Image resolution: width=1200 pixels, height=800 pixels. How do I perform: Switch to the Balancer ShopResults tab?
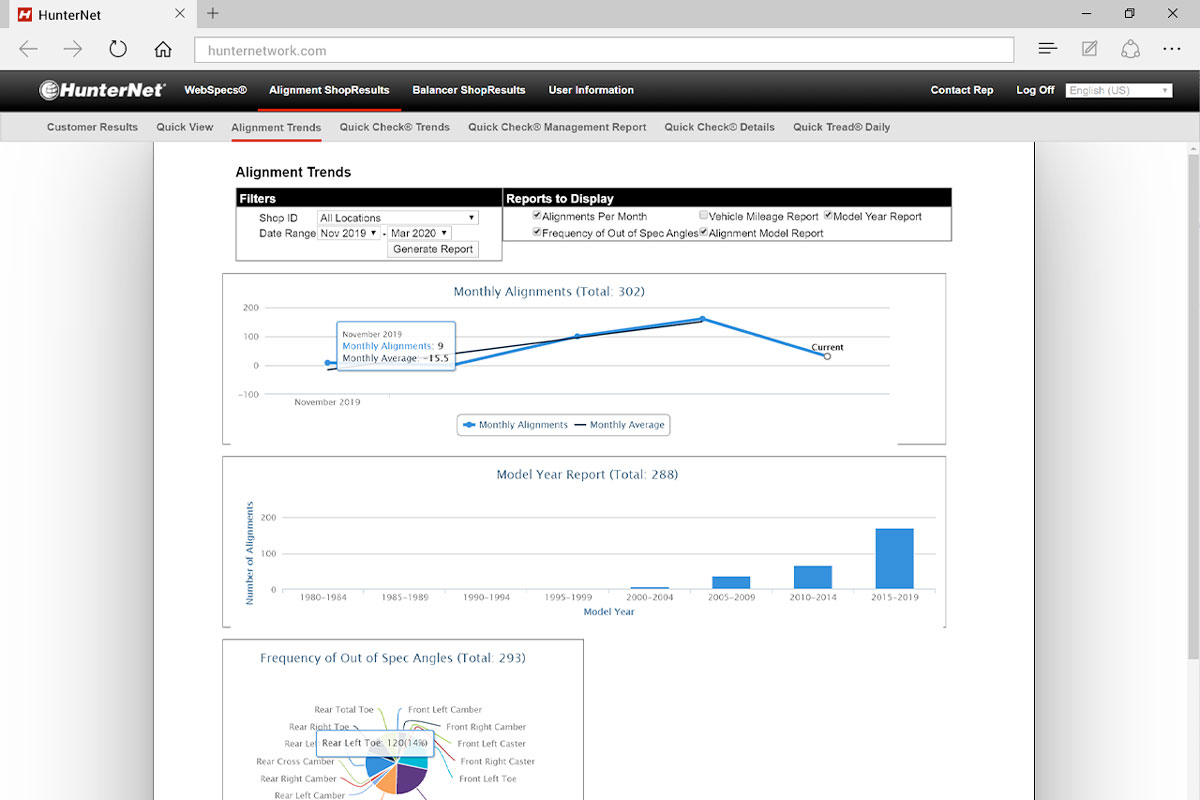click(x=469, y=90)
